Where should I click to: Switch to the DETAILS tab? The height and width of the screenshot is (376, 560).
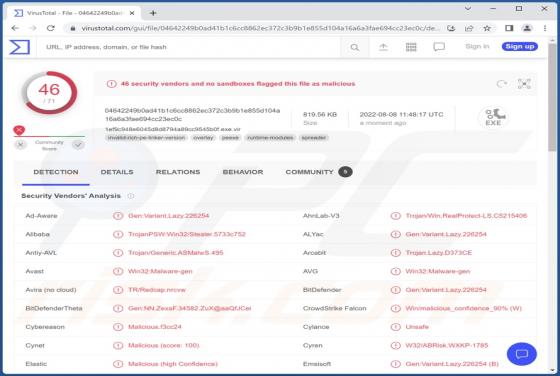click(117, 172)
